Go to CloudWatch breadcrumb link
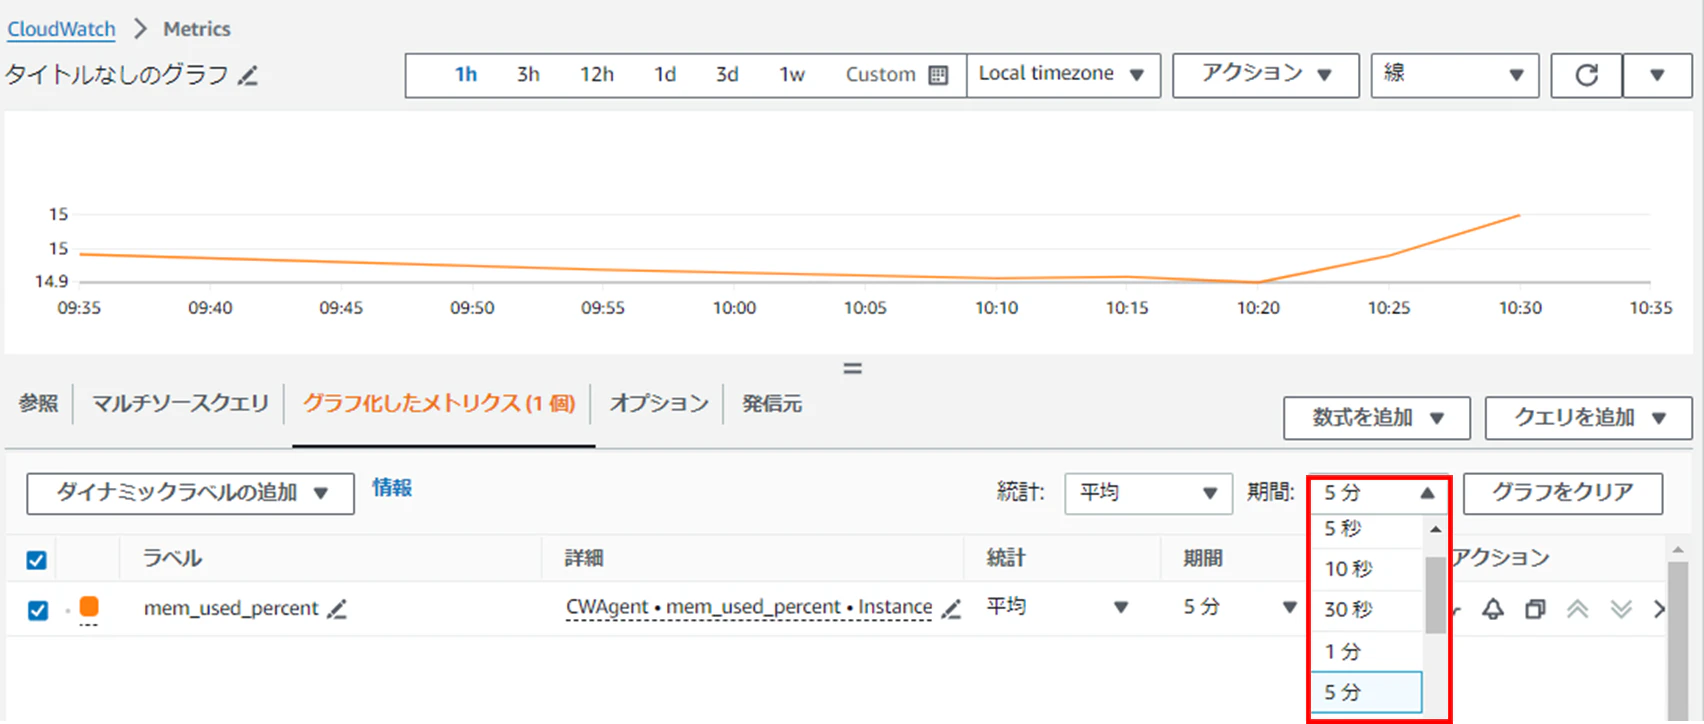The height and width of the screenshot is (724, 1704). point(61,29)
